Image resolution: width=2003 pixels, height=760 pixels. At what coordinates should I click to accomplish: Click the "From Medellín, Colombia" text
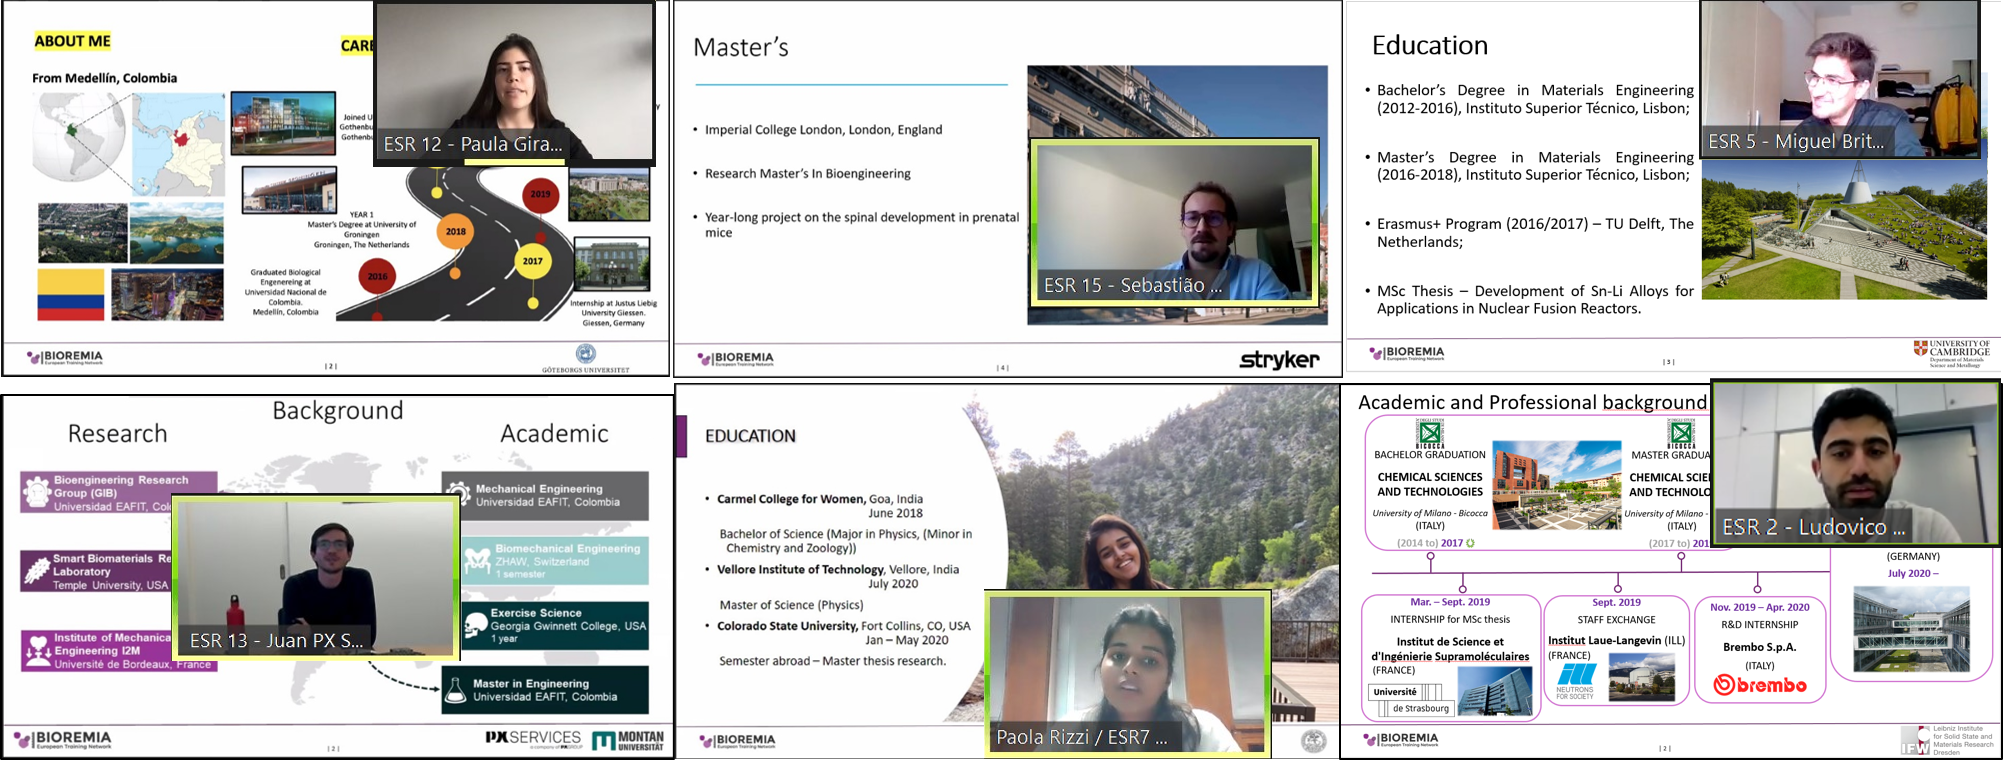coord(104,78)
